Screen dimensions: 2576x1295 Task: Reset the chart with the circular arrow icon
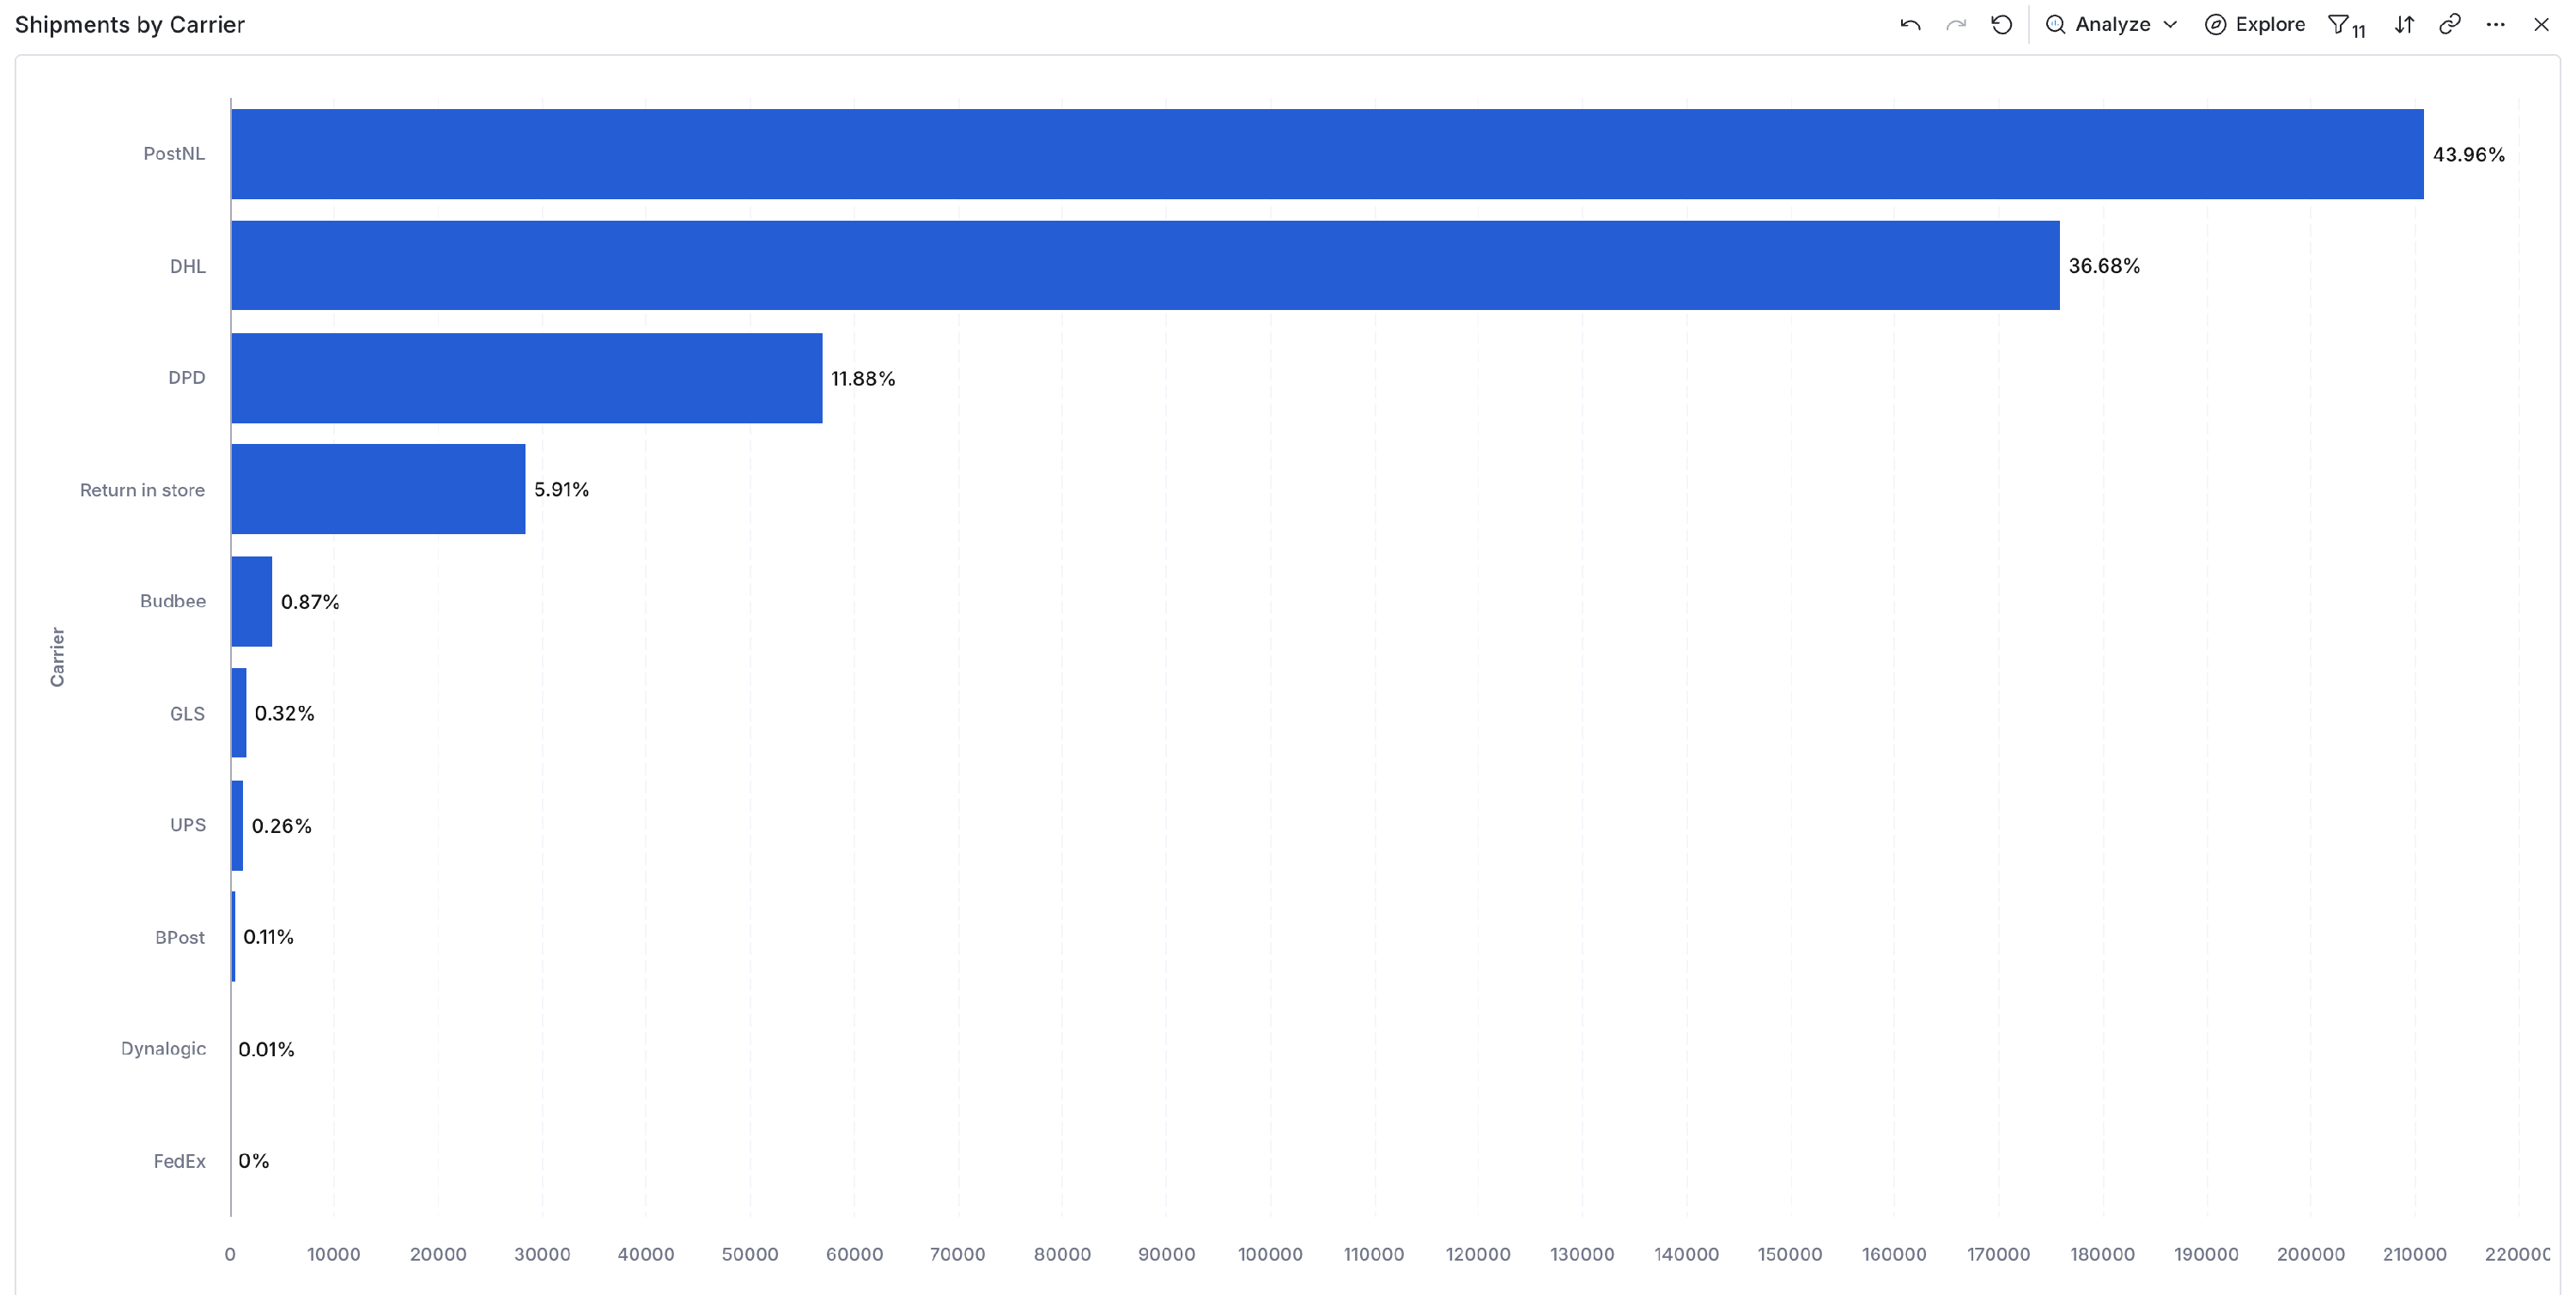(x=2001, y=25)
